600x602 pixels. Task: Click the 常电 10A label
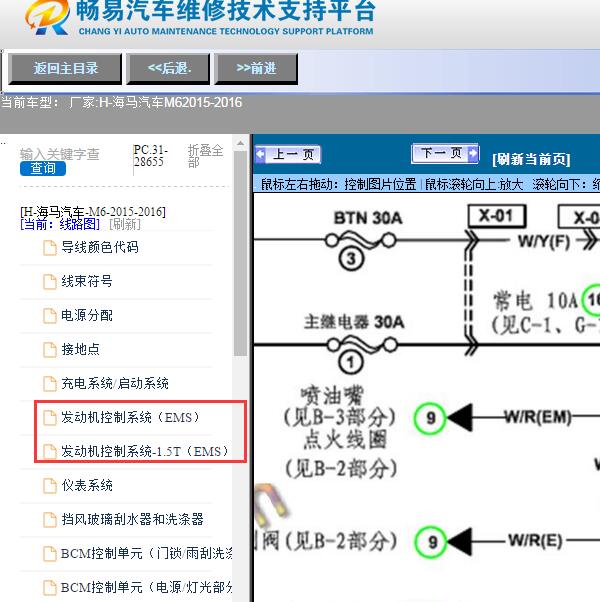click(535, 300)
